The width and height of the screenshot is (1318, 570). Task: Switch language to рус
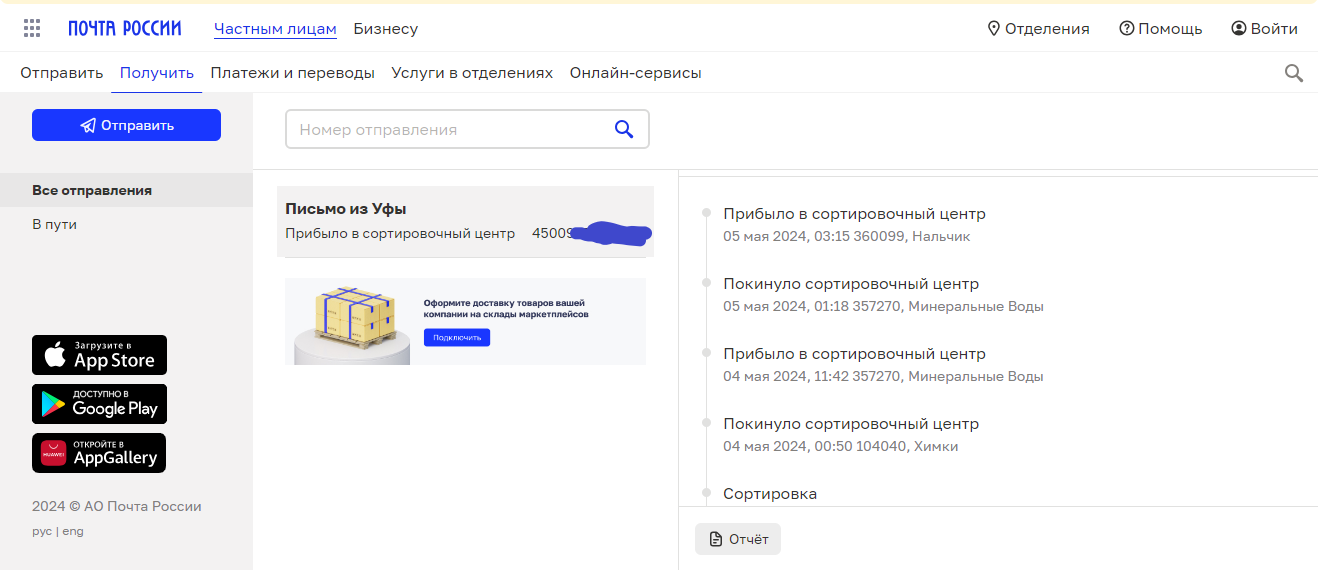click(x=42, y=531)
